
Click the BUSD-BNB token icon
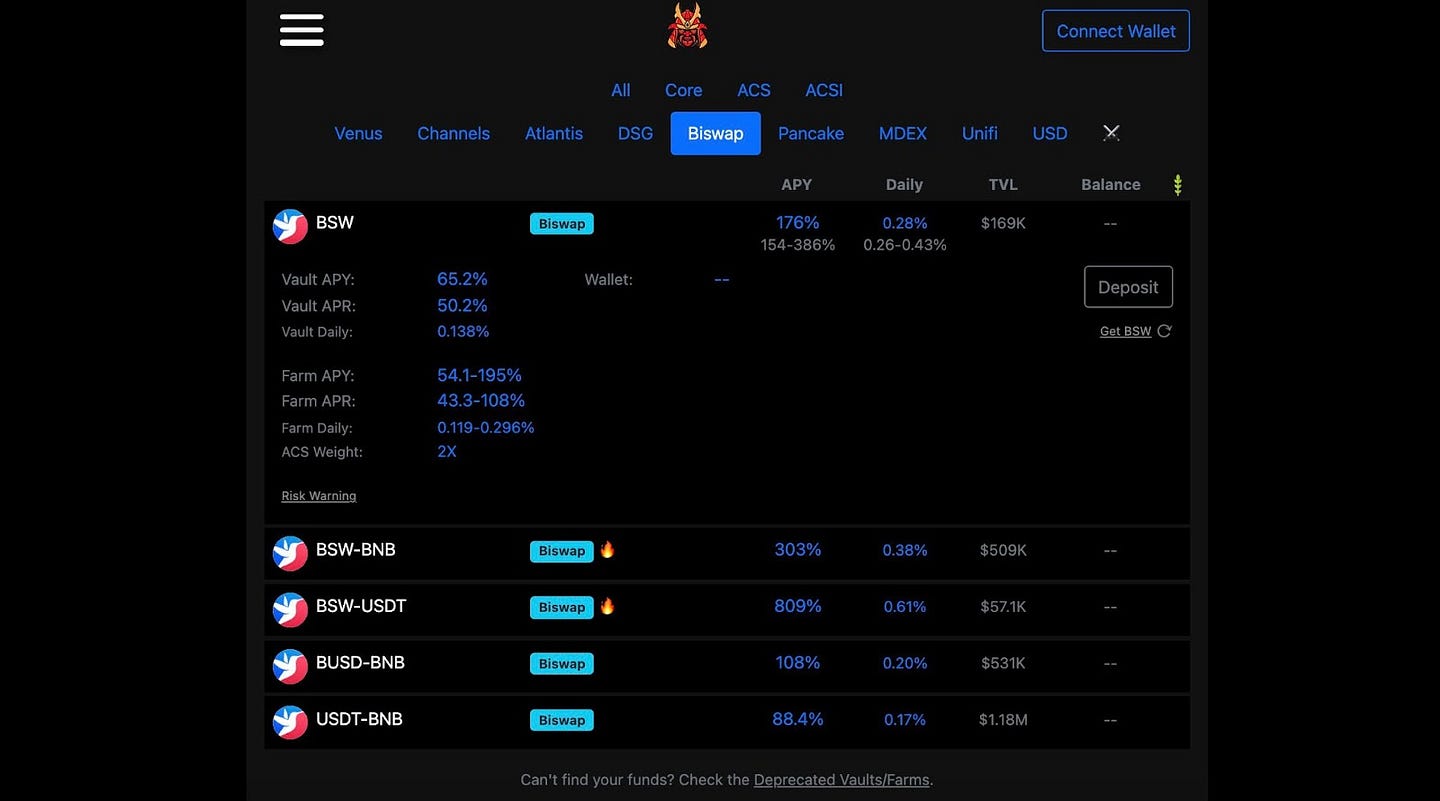point(290,666)
